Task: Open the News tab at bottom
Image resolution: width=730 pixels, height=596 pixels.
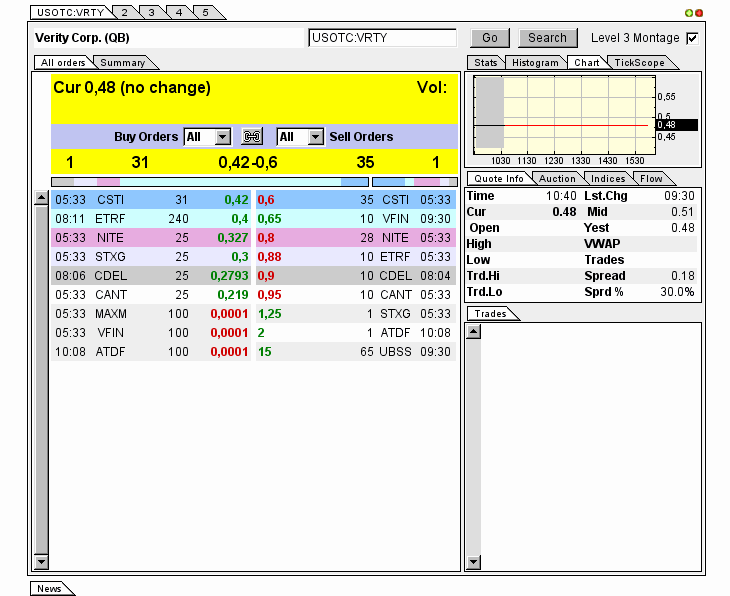Action: click(x=49, y=589)
